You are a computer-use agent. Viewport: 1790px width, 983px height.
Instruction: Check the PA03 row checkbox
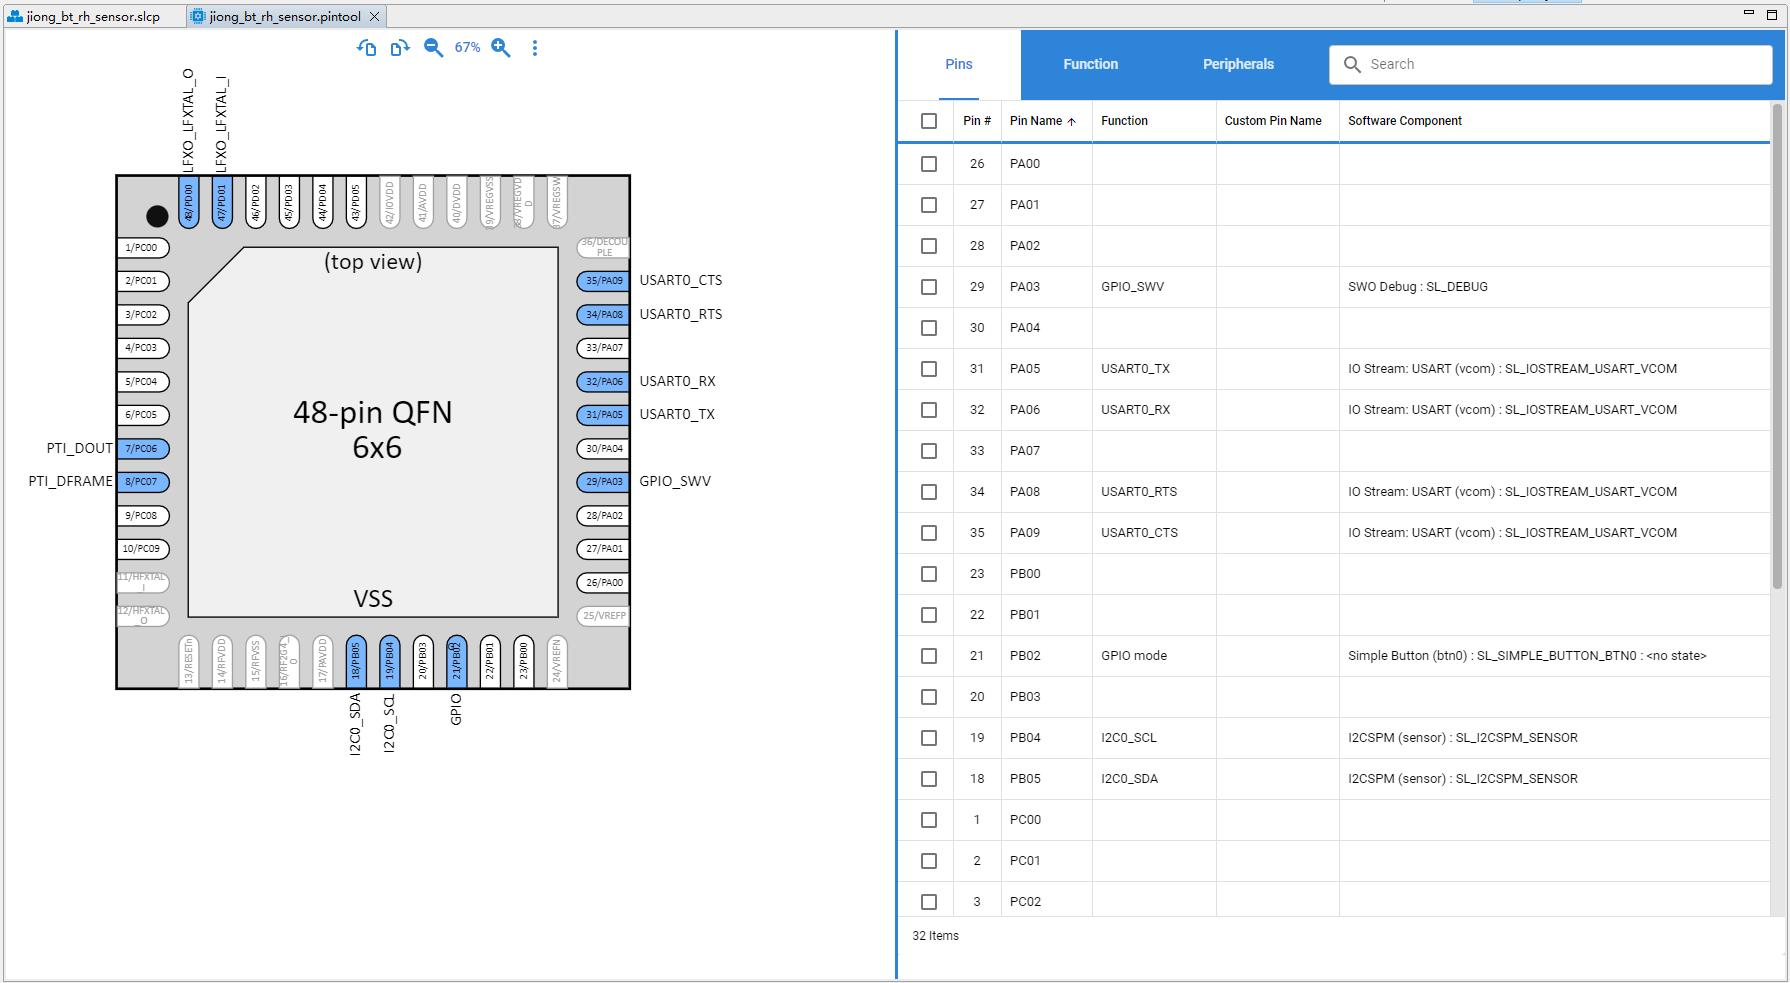[929, 287]
